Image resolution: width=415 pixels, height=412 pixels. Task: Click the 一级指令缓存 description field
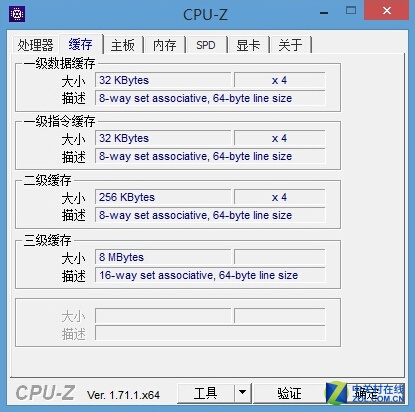[210, 156]
